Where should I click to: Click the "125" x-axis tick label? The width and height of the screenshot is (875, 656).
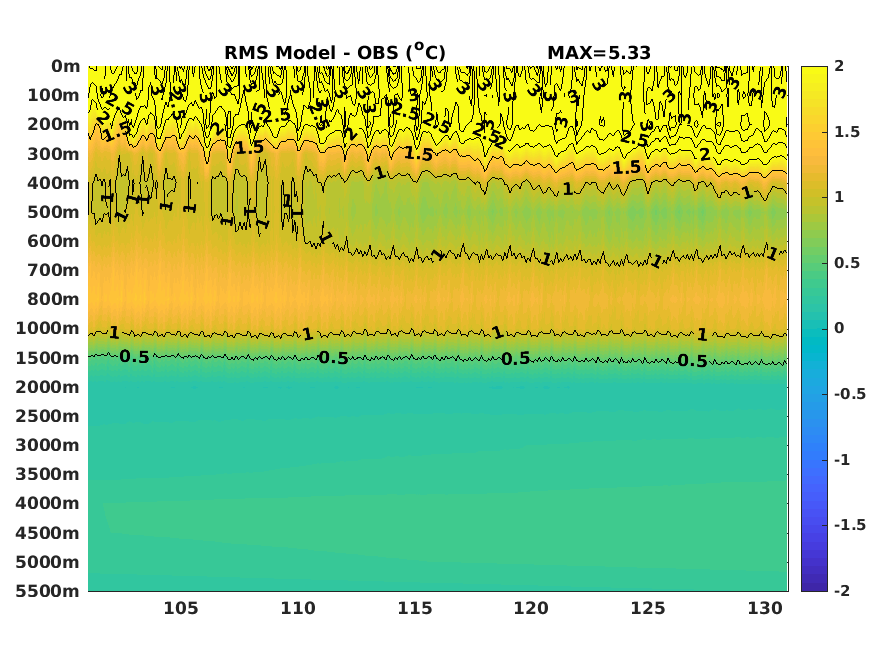point(648,608)
